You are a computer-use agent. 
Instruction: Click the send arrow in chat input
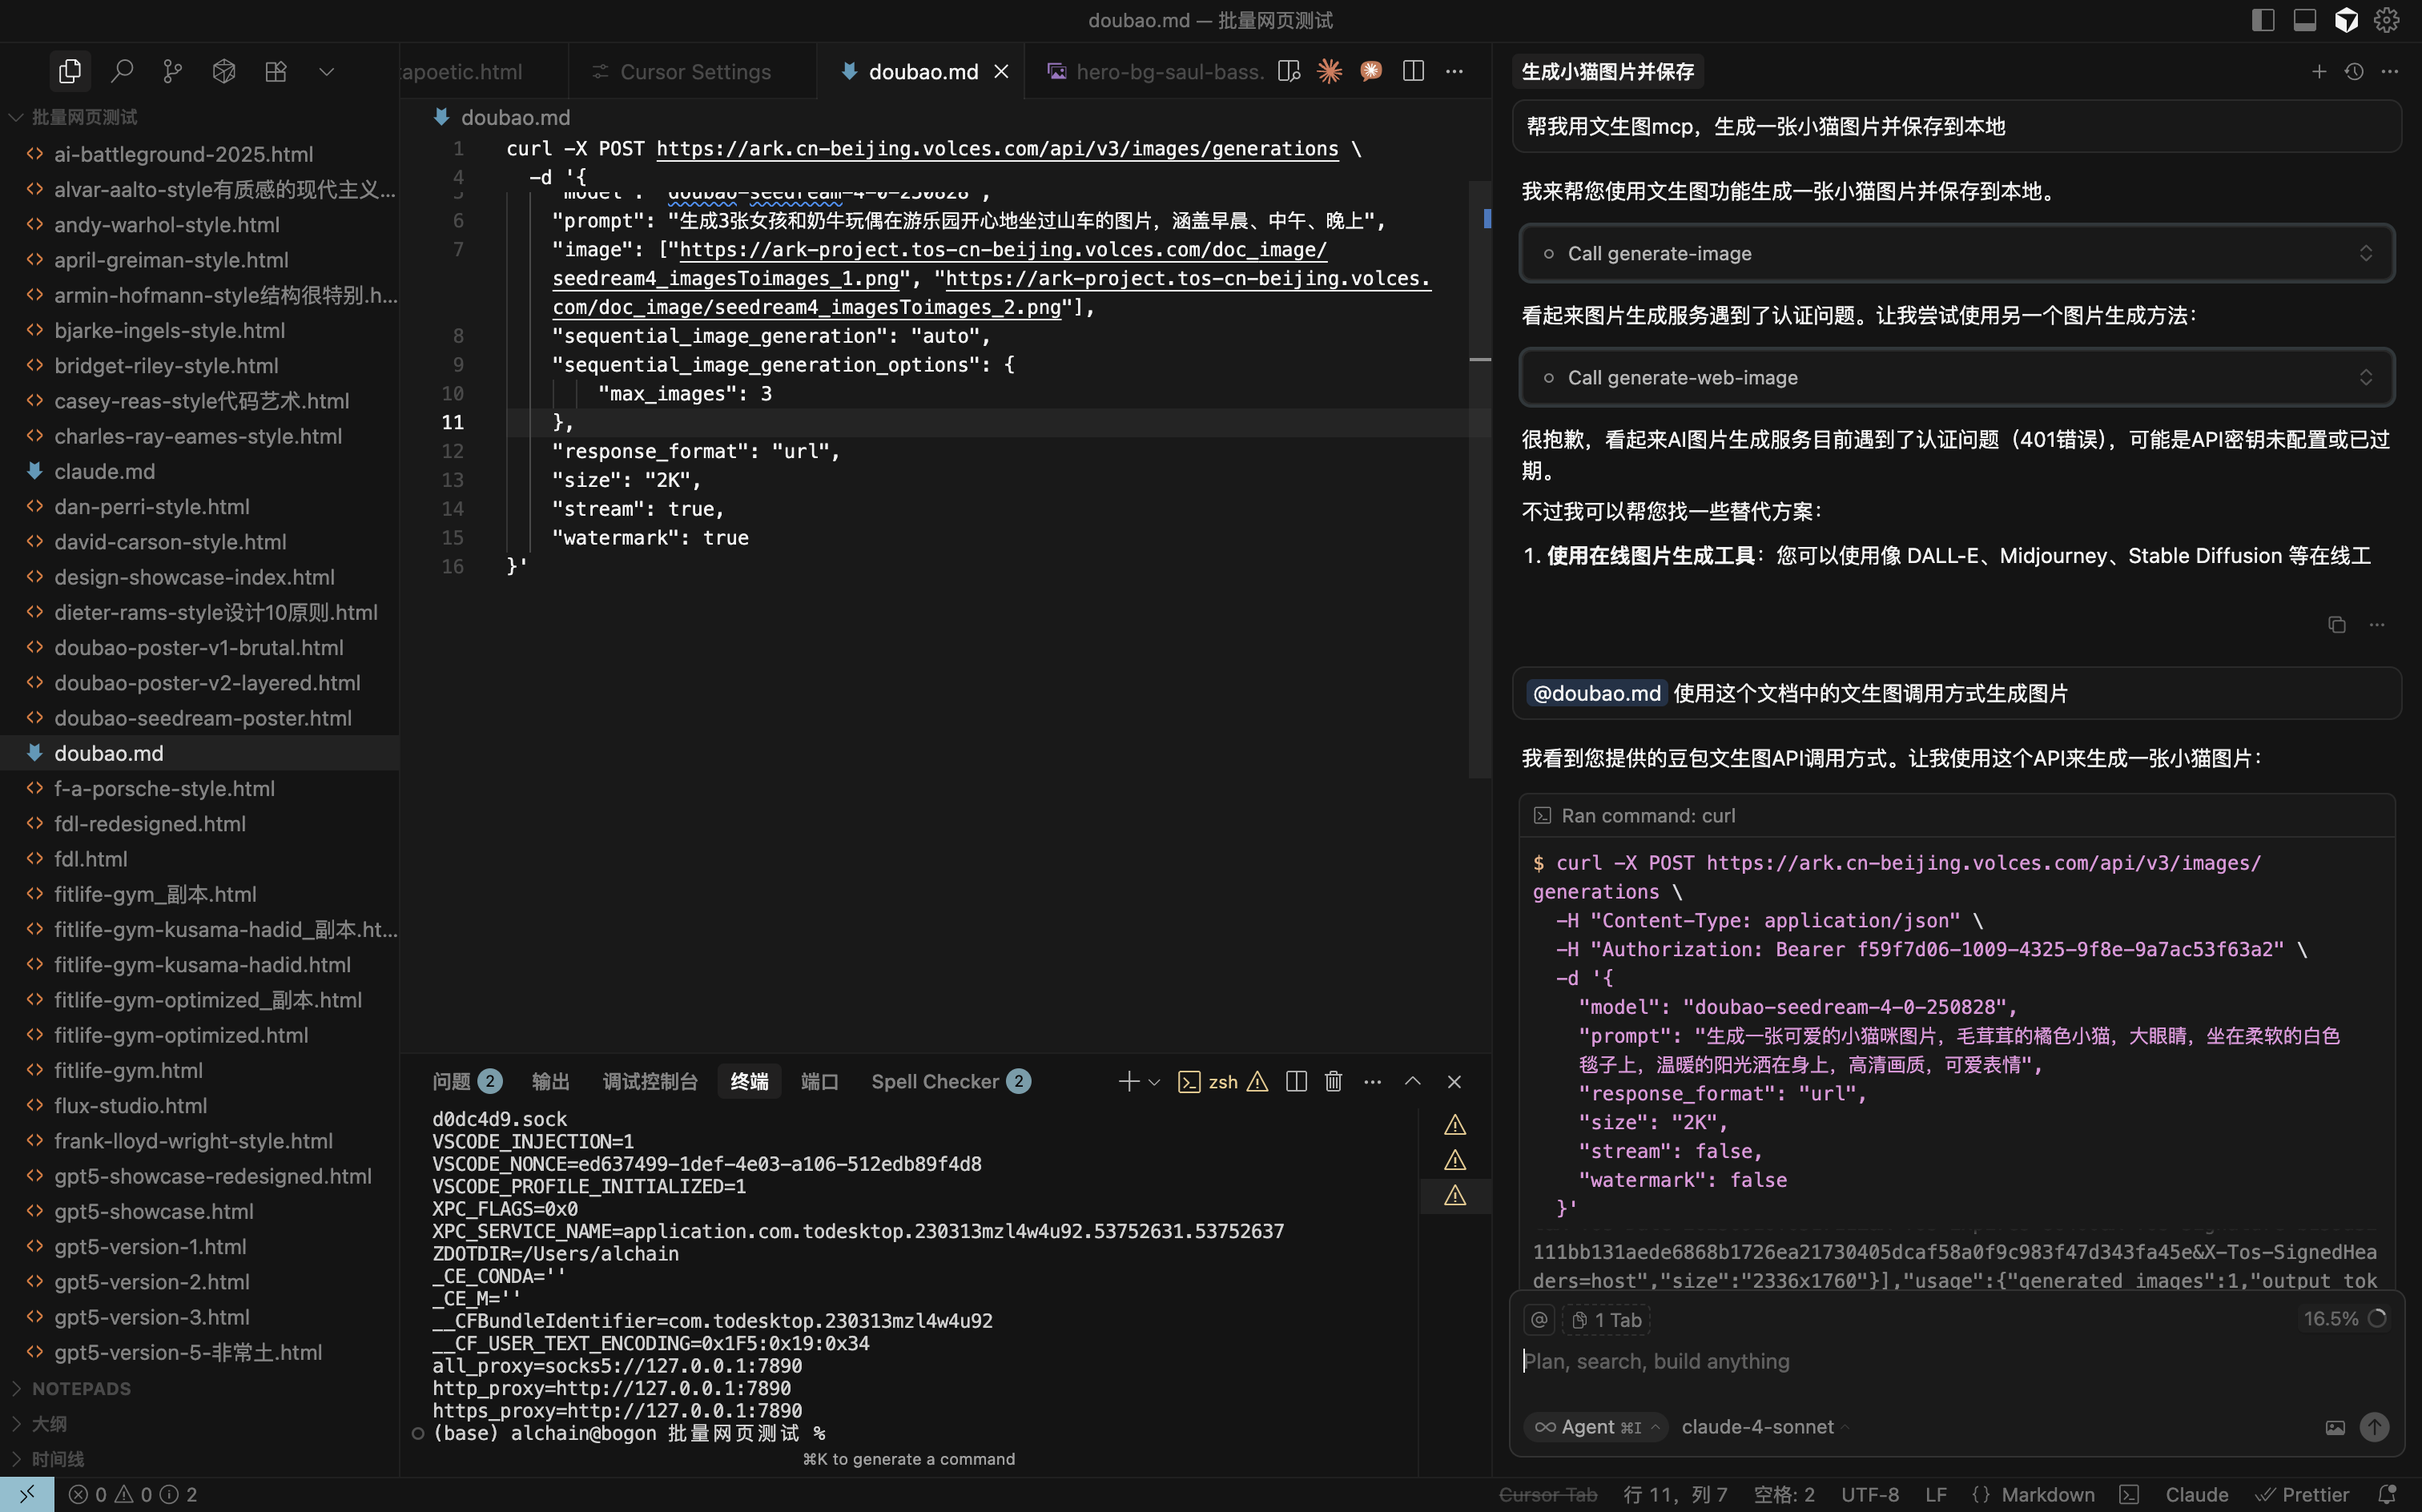coord(2374,1427)
